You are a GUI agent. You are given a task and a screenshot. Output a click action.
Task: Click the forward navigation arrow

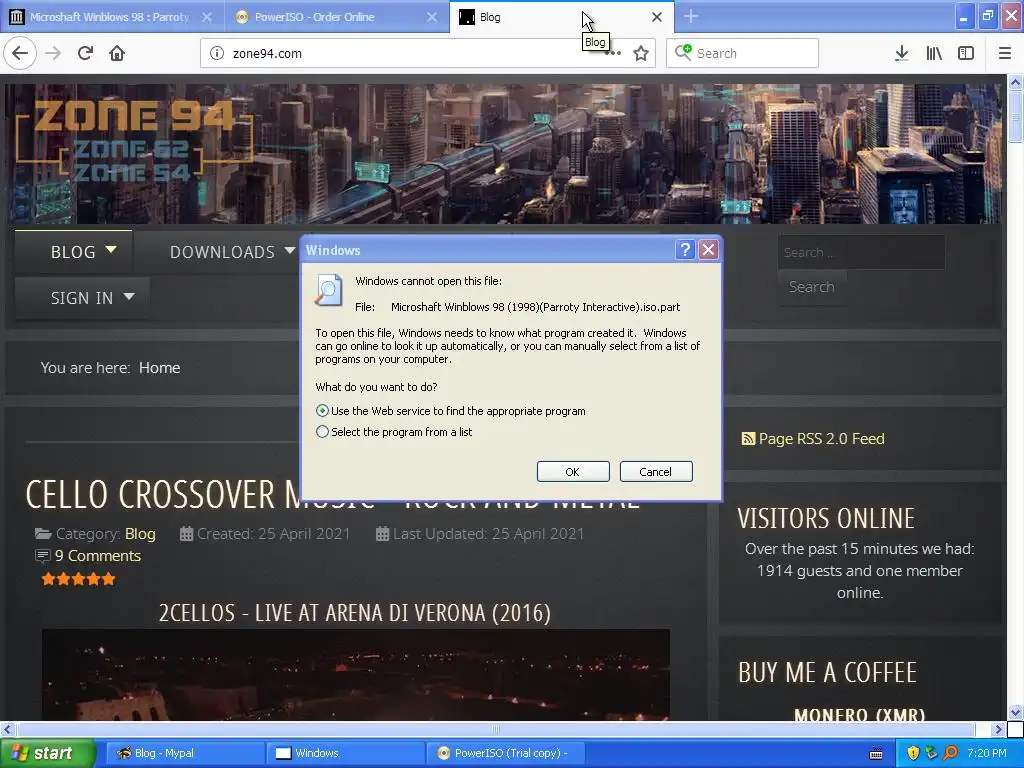click(53, 54)
